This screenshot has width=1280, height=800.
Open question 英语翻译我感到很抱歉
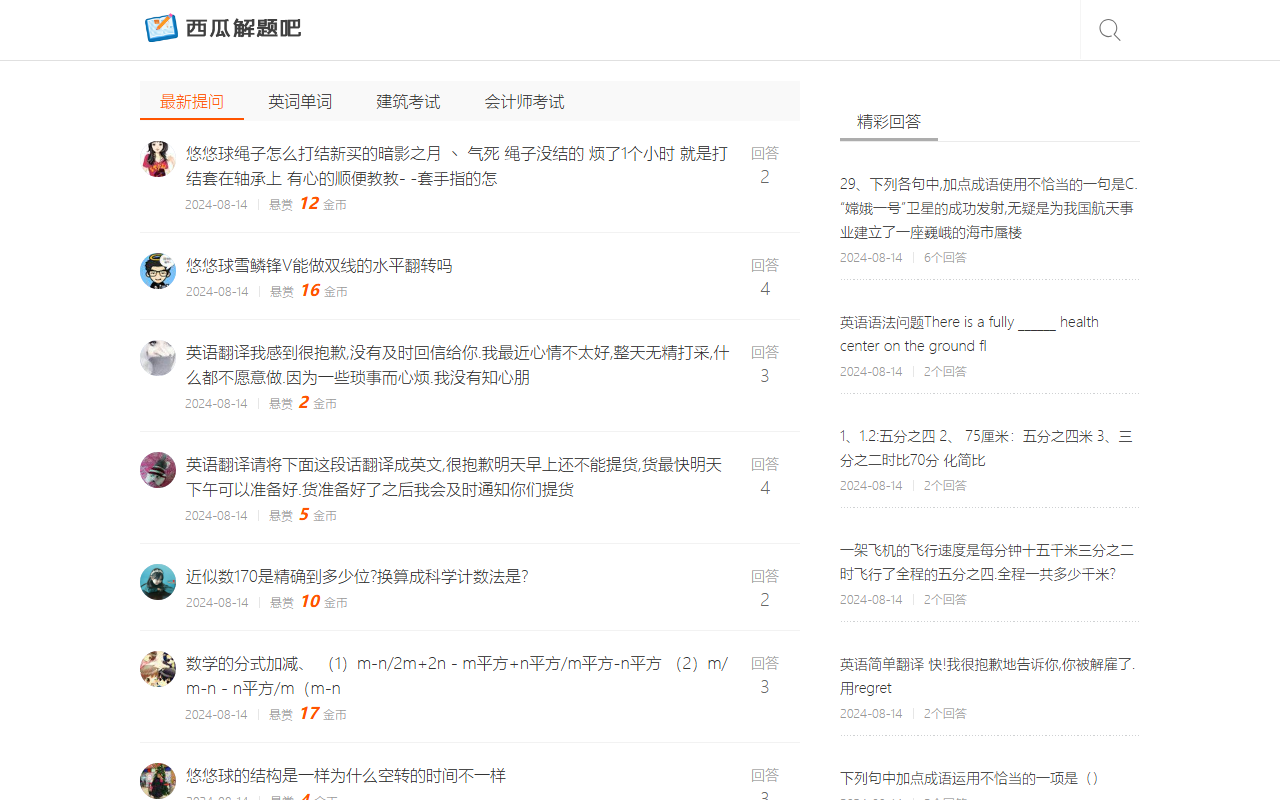[x=457, y=365]
